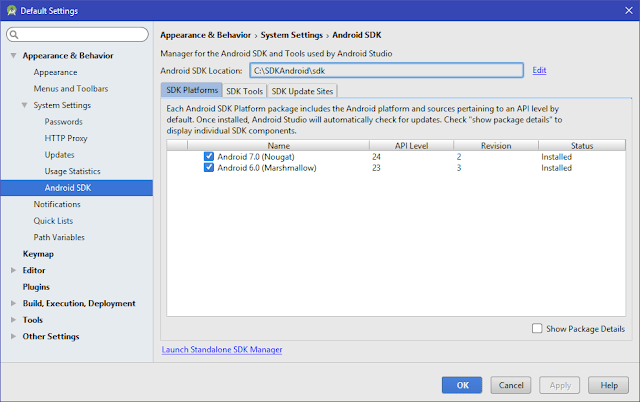Collapse System Settings tree node
Image resolution: width=640 pixels, height=402 pixels.
pyautogui.click(x=24, y=105)
